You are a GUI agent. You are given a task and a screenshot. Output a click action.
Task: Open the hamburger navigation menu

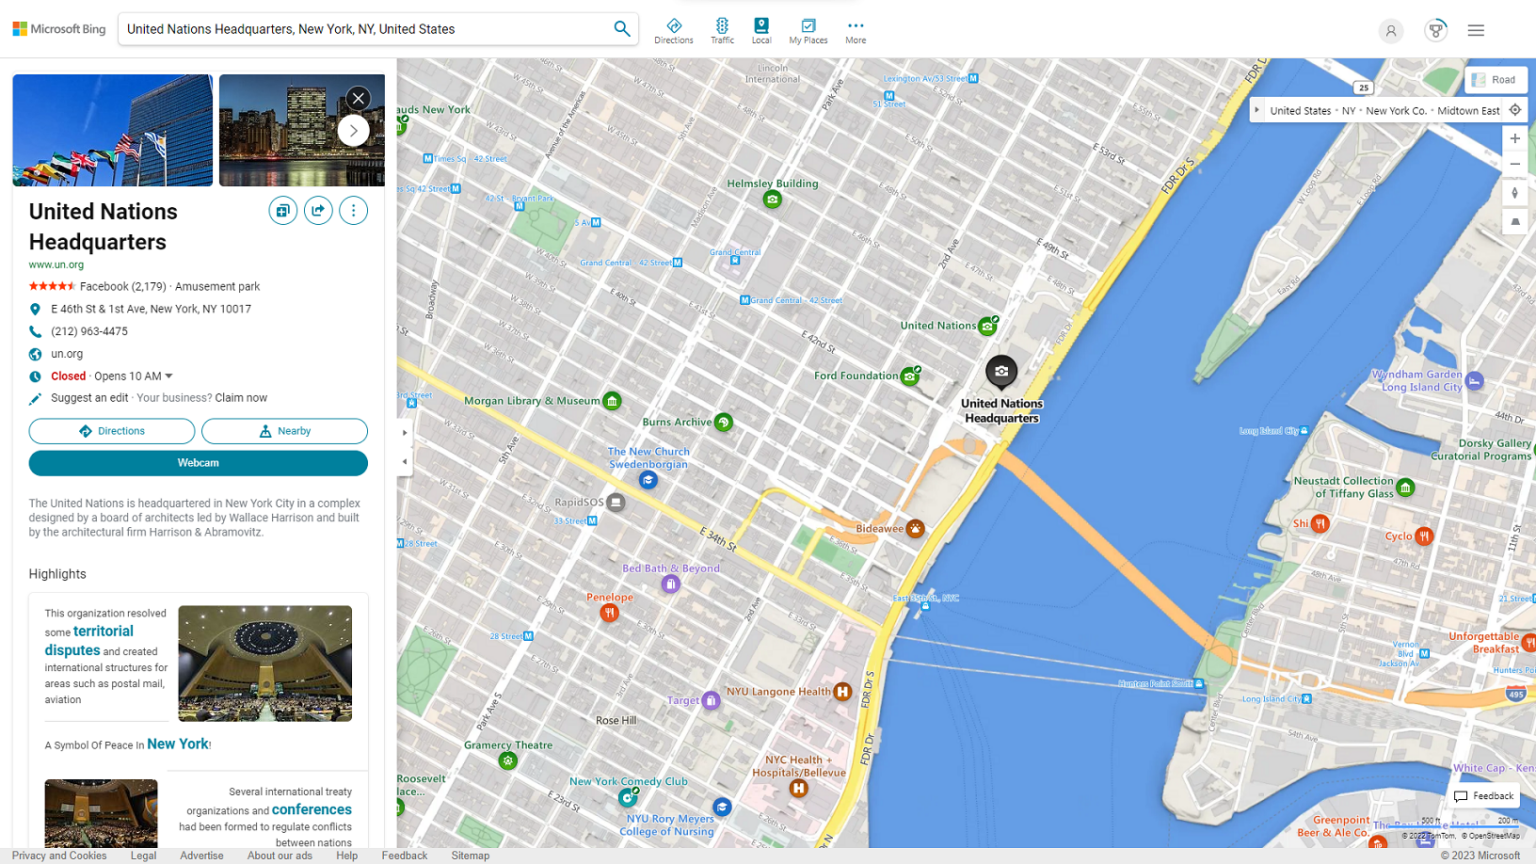click(1476, 30)
